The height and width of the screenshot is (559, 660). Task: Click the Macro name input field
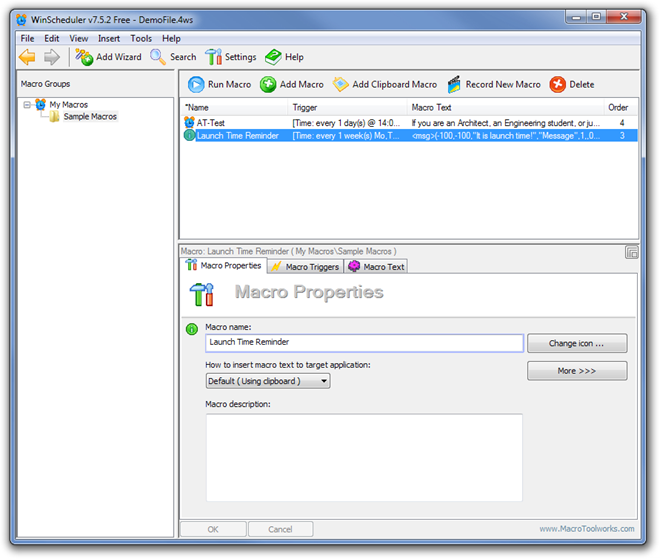pyautogui.click(x=364, y=343)
